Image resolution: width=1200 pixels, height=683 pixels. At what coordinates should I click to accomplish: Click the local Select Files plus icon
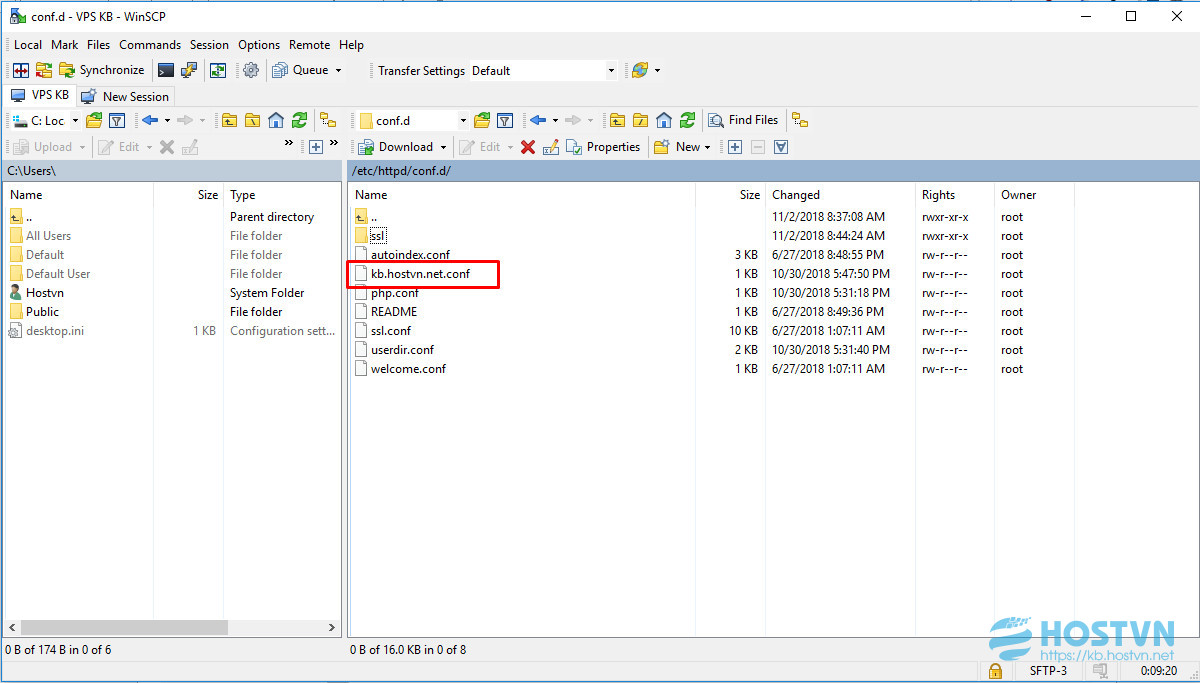pos(316,146)
